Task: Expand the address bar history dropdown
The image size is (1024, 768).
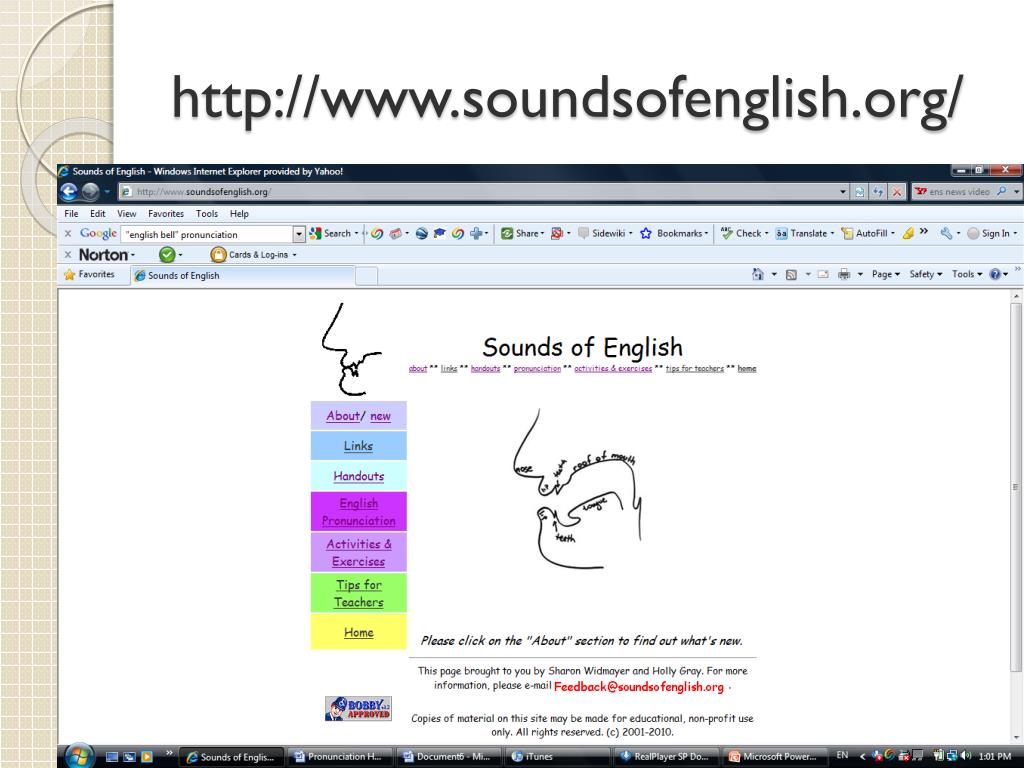Action: click(843, 192)
